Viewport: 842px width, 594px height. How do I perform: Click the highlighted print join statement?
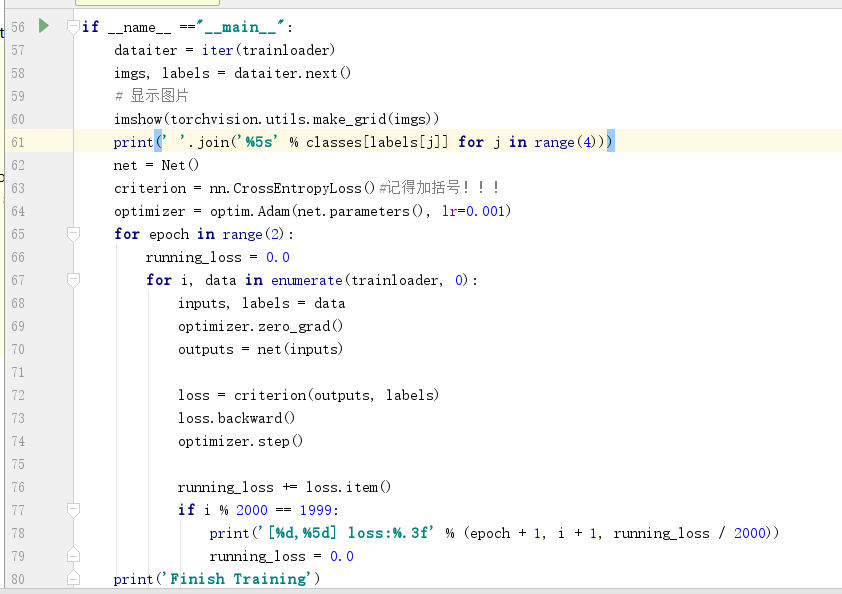tap(364, 142)
